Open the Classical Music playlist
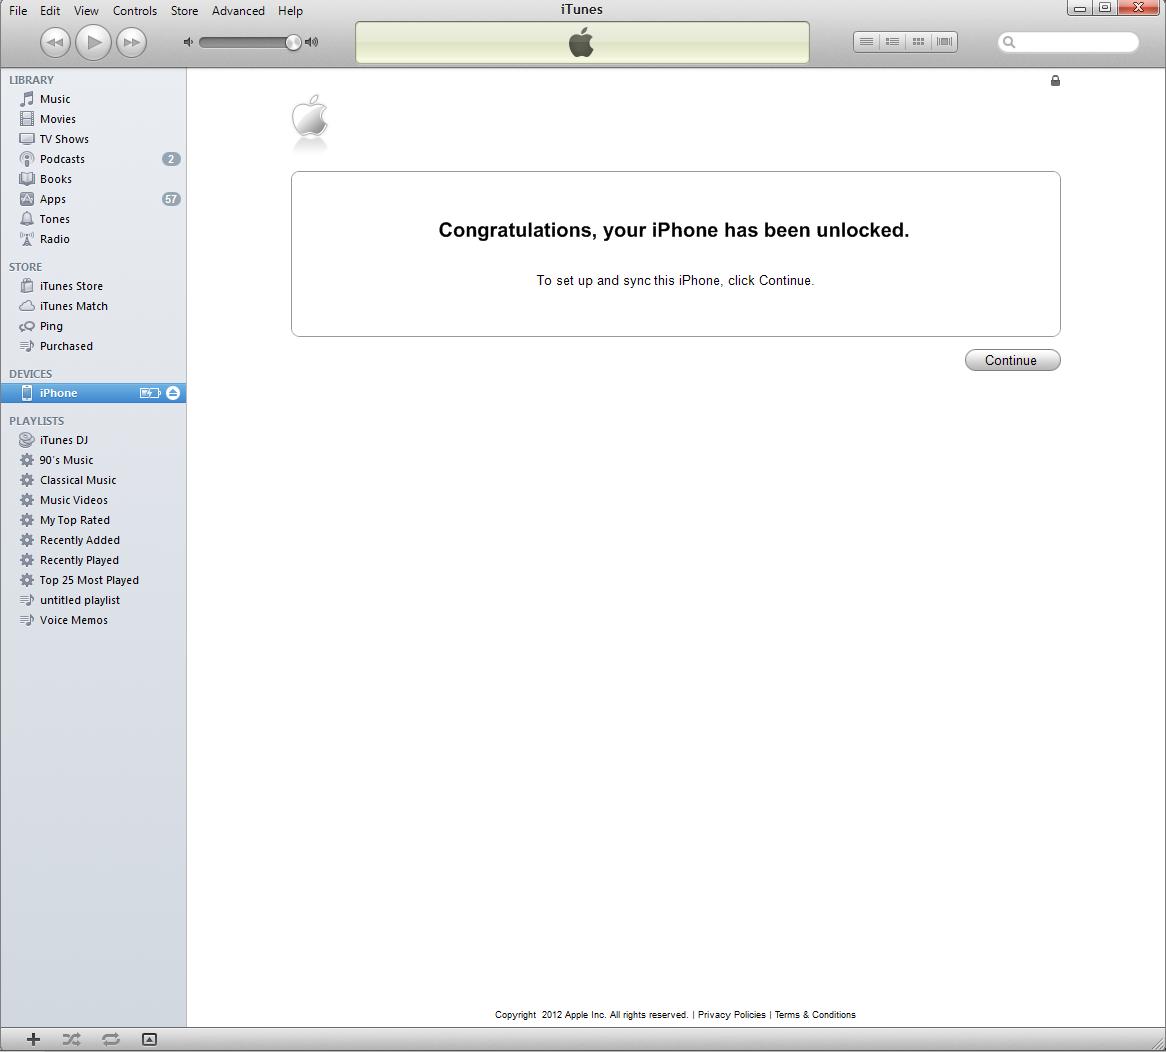1166x1052 pixels. pos(93,480)
